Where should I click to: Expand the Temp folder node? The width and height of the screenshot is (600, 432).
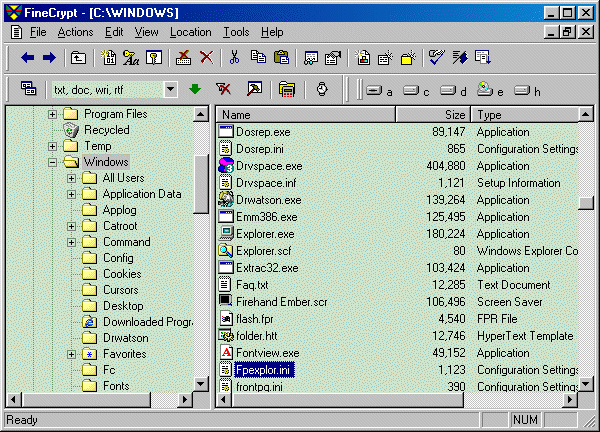tap(52, 146)
